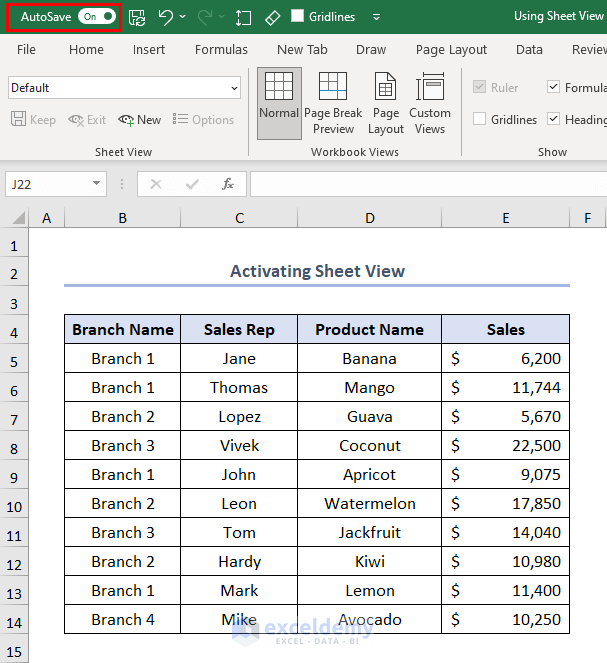Viewport: 607px width, 663px height.
Task: Toggle Gridlines checkbox in the quick access toolbar
Action: pyautogui.click(x=298, y=17)
